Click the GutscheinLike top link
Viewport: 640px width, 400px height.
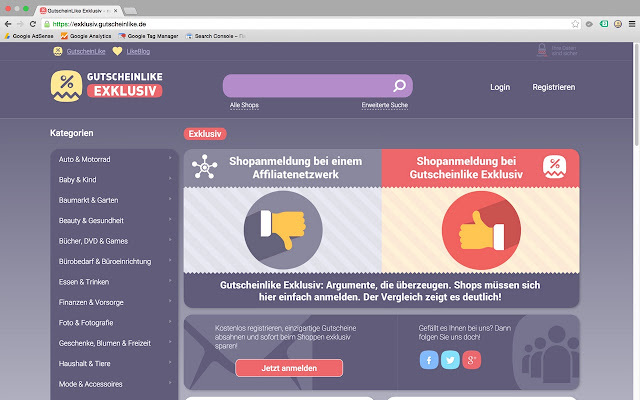86,51
